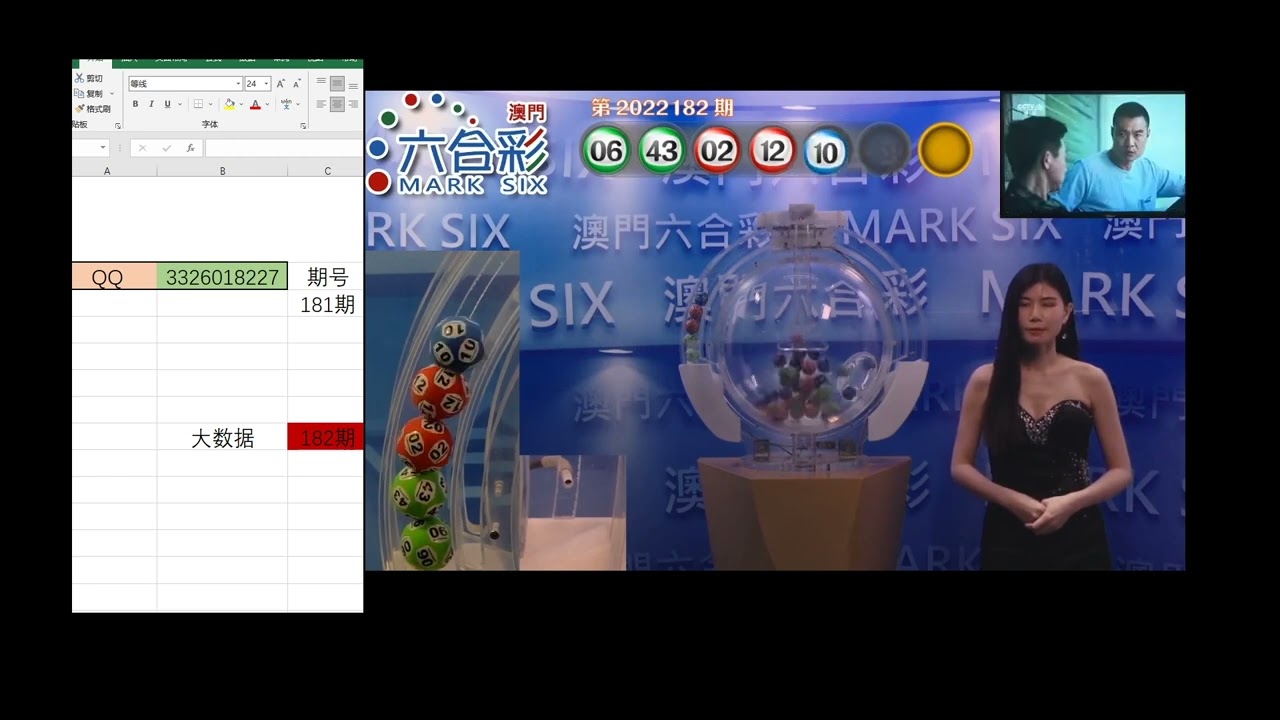Expand the phonetic guide dropdown arrow
The image size is (1280, 720).
[298, 104]
